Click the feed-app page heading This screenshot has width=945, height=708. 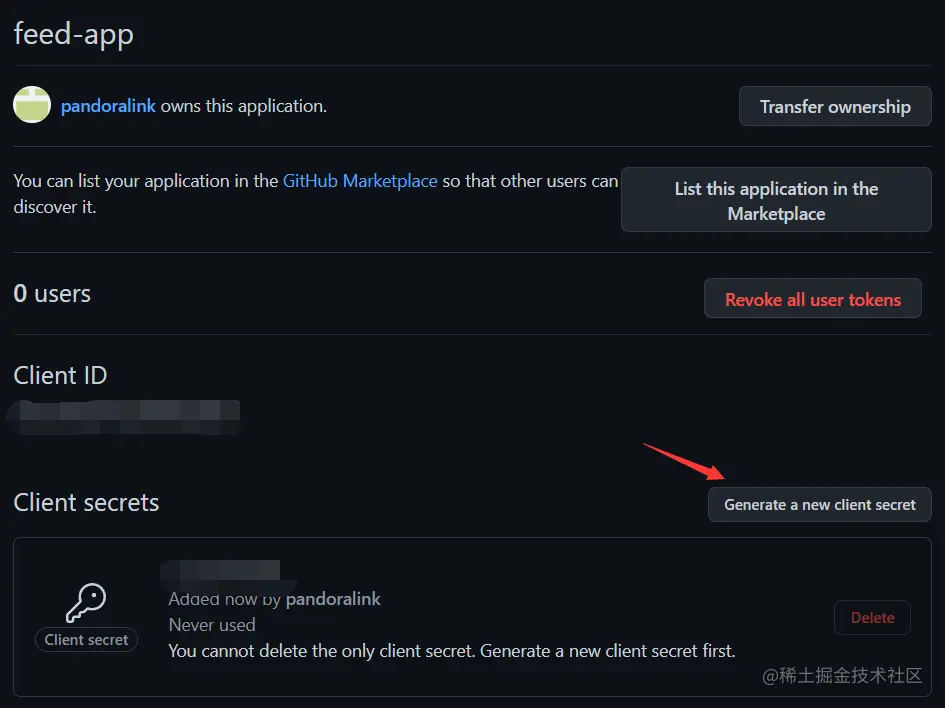pyautogui.click(x=74, y=34)
